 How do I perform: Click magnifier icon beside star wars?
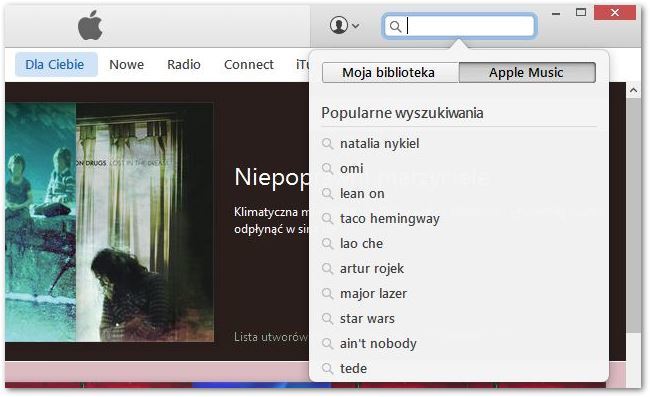pyautogui.click(x=327, y=318)
